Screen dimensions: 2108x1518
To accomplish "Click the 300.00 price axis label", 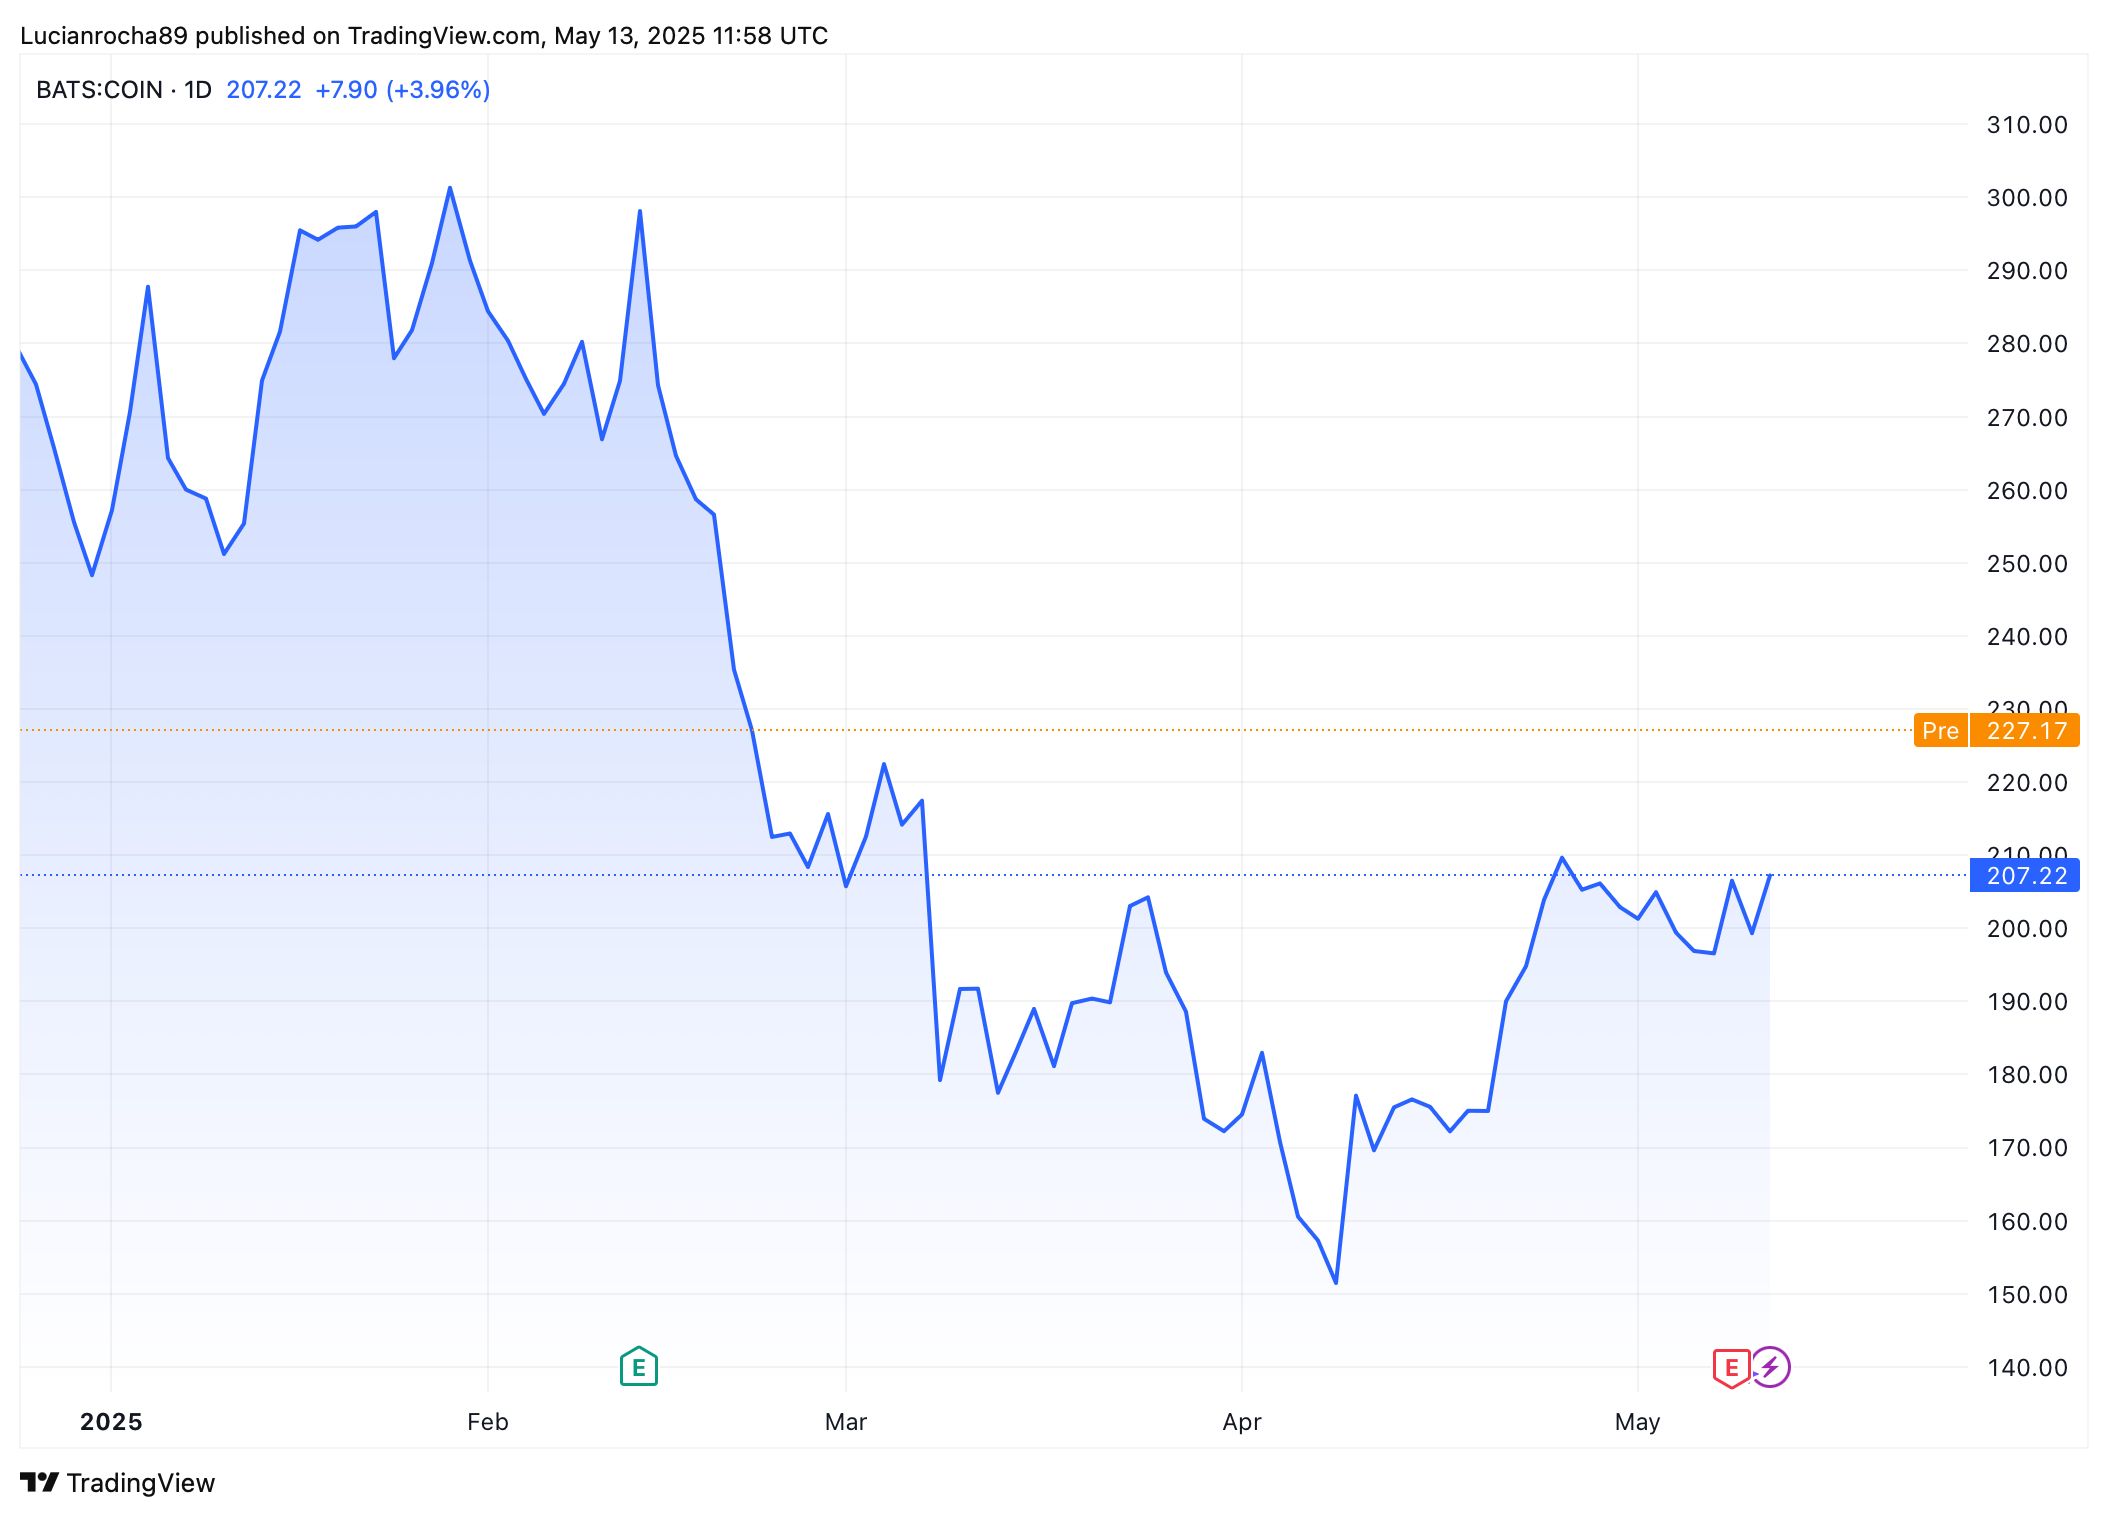I will pos(2026,198).
